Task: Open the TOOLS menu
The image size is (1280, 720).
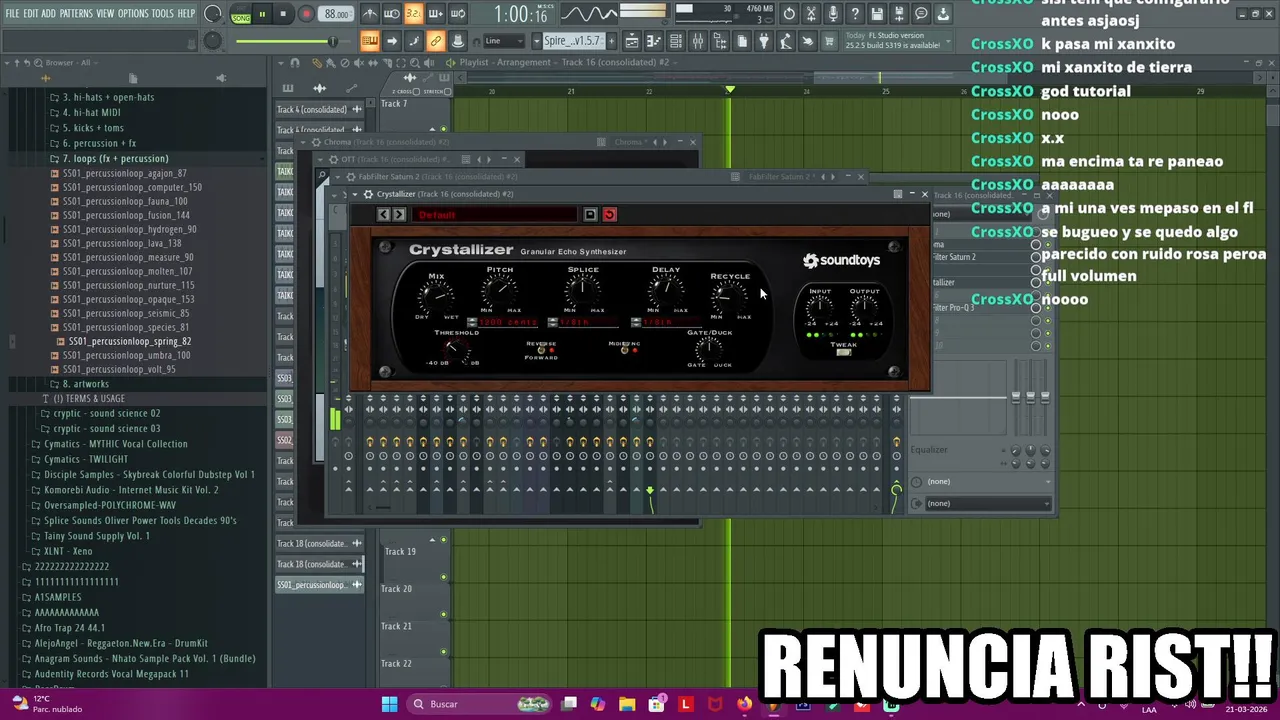Action: 163,14
